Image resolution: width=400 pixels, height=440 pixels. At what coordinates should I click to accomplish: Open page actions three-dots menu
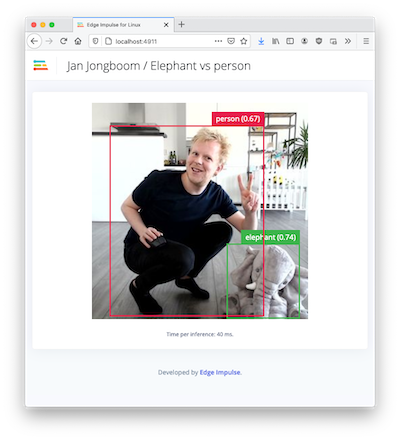(x=218, y=41)
